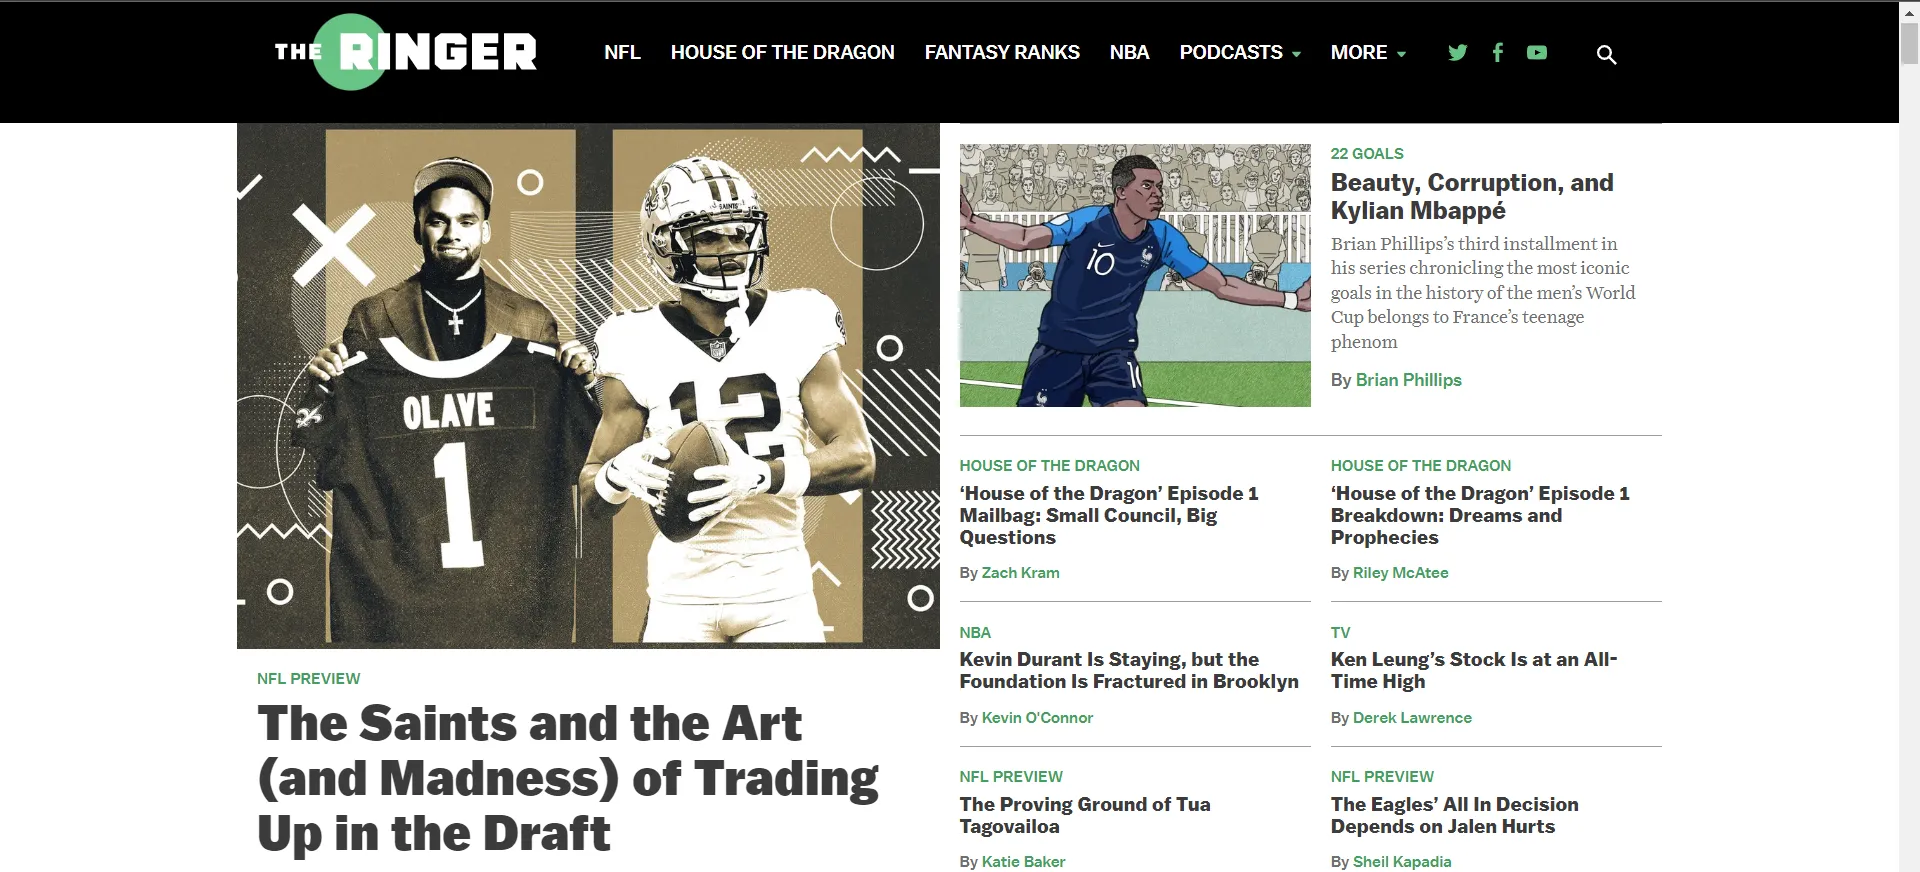This screenshot has width=1920, height=872.
Task: Open House of the Dragon label above Mailbag
Action: [1049, 465]
